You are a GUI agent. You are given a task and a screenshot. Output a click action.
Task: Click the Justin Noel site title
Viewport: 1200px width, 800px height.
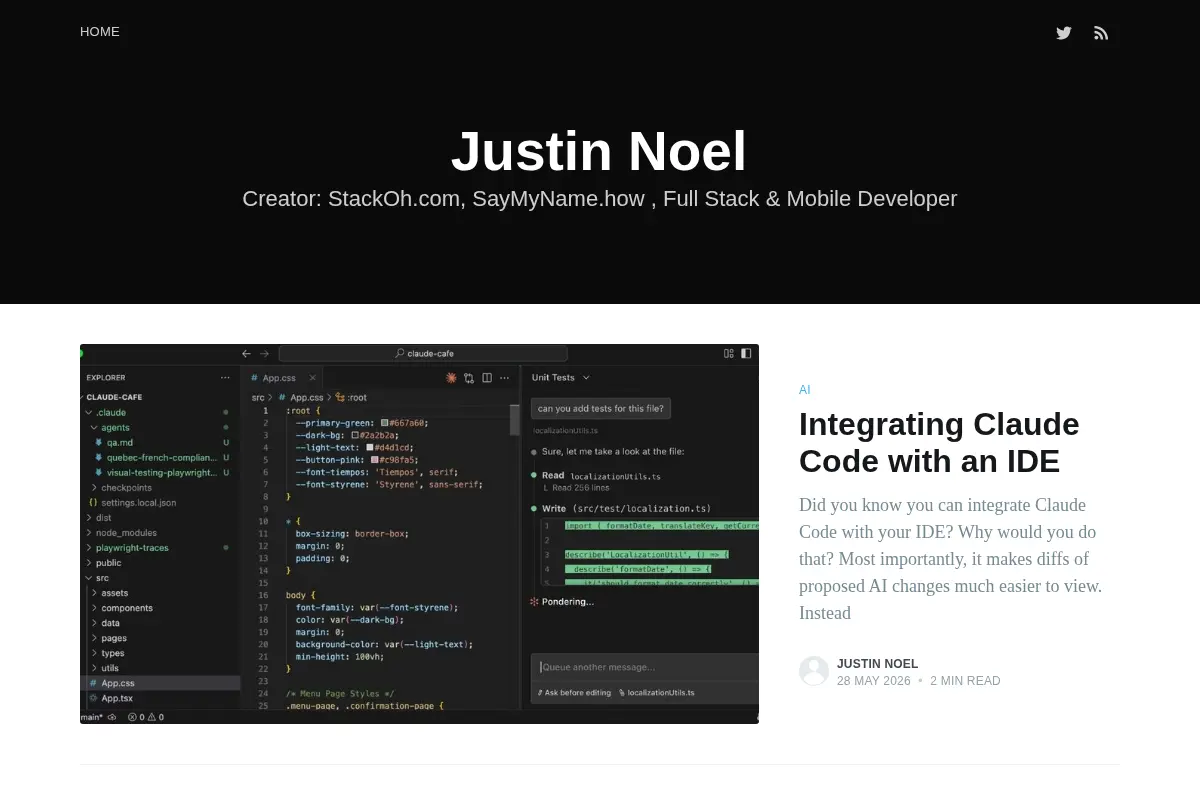click(x=599, y=151)
